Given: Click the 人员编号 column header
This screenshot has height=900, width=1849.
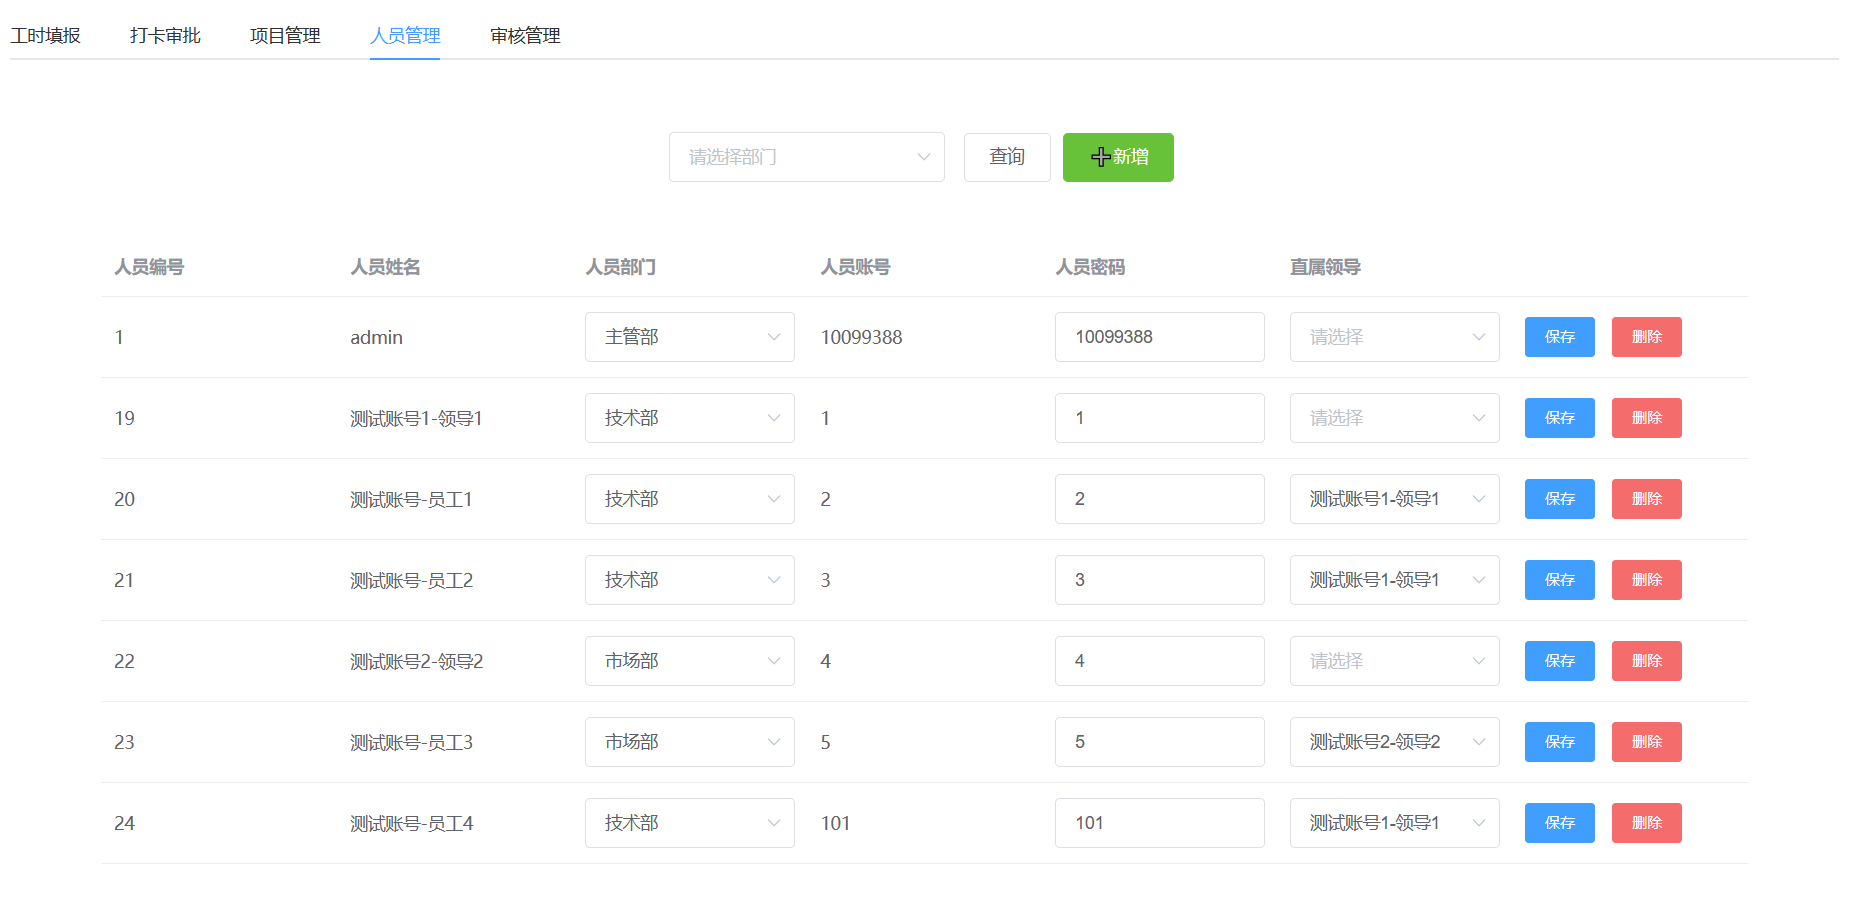Looking at the screenshot, I should point(149,267).
